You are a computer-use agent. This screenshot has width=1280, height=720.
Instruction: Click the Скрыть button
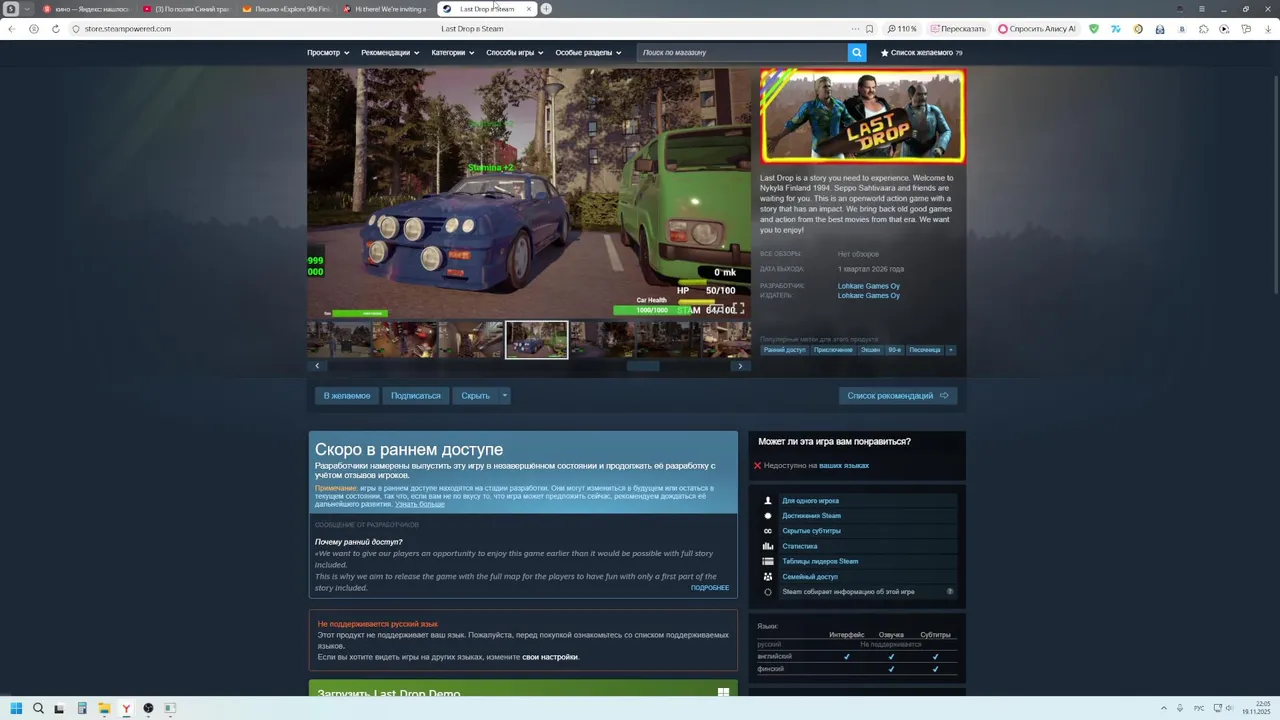coord(475,396)
